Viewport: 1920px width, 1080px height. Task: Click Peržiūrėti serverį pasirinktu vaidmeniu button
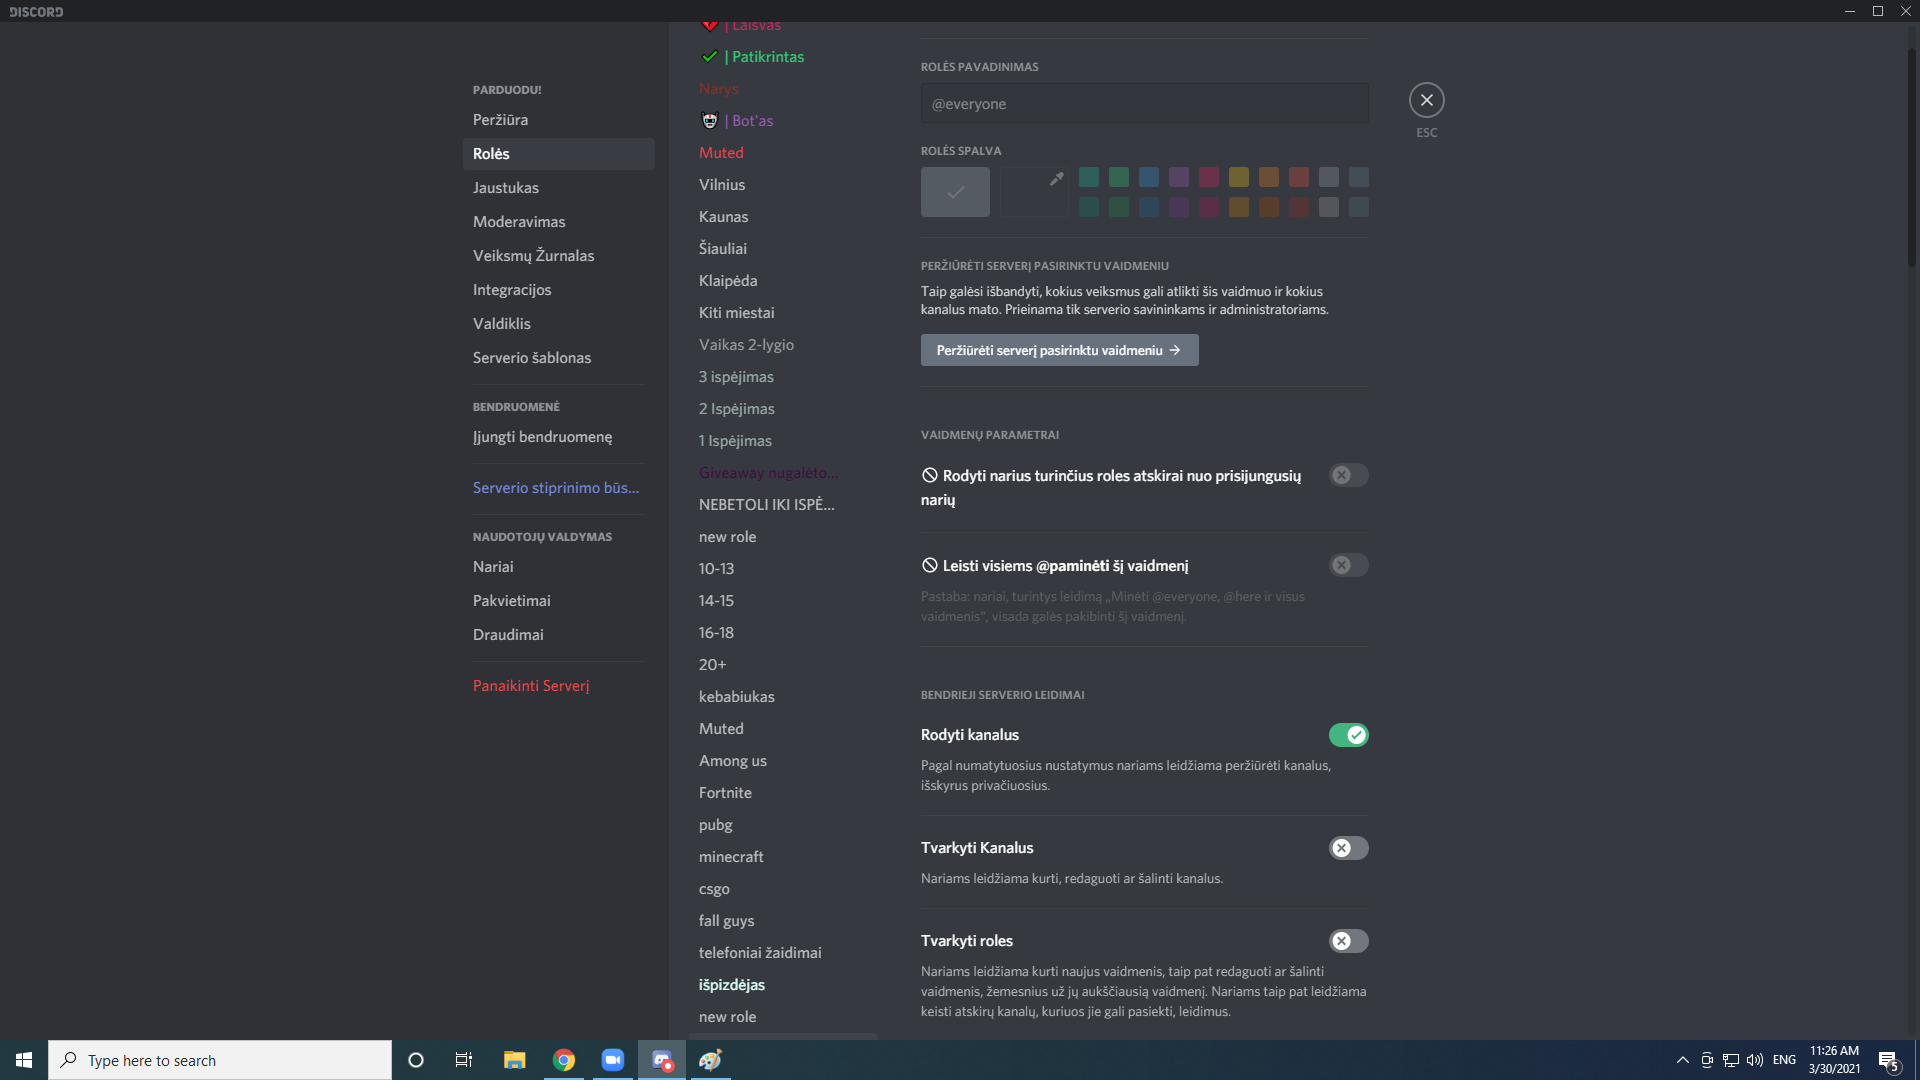coord(1059,350)
